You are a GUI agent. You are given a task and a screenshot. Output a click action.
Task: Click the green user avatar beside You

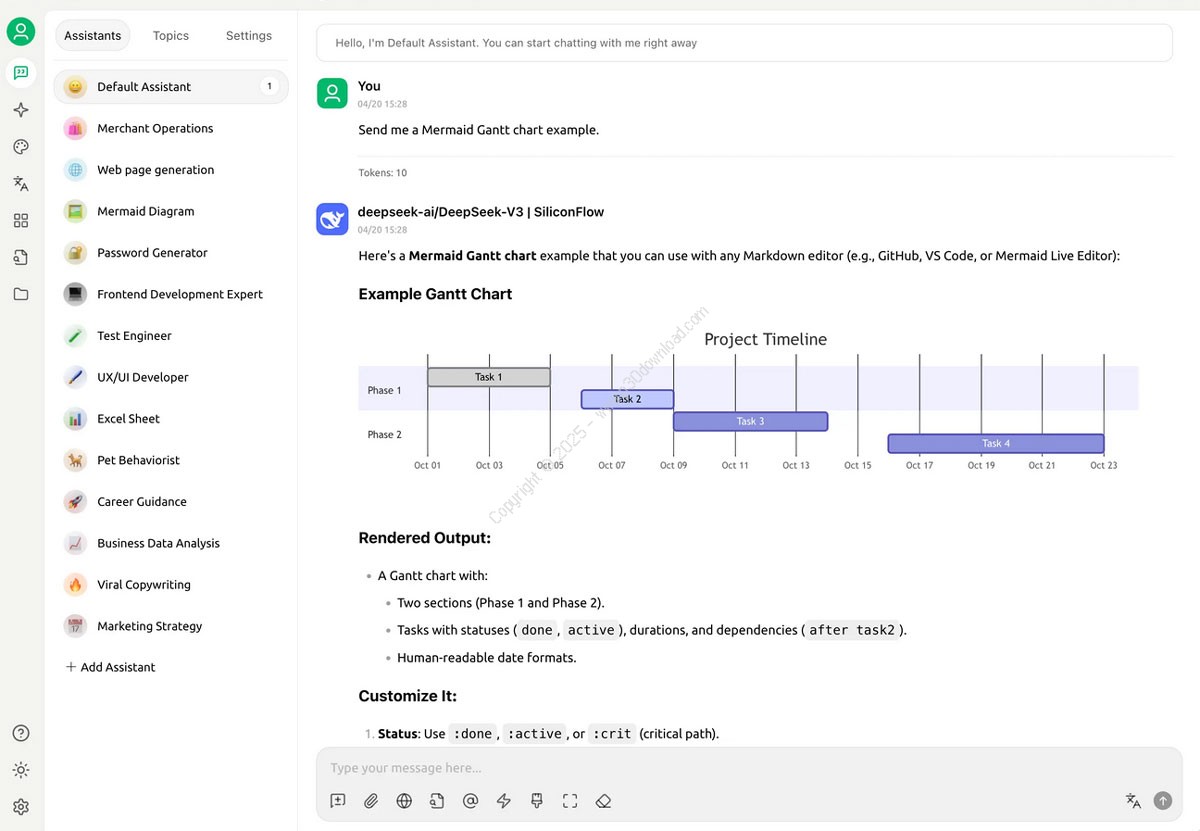(x=332, y=93)
